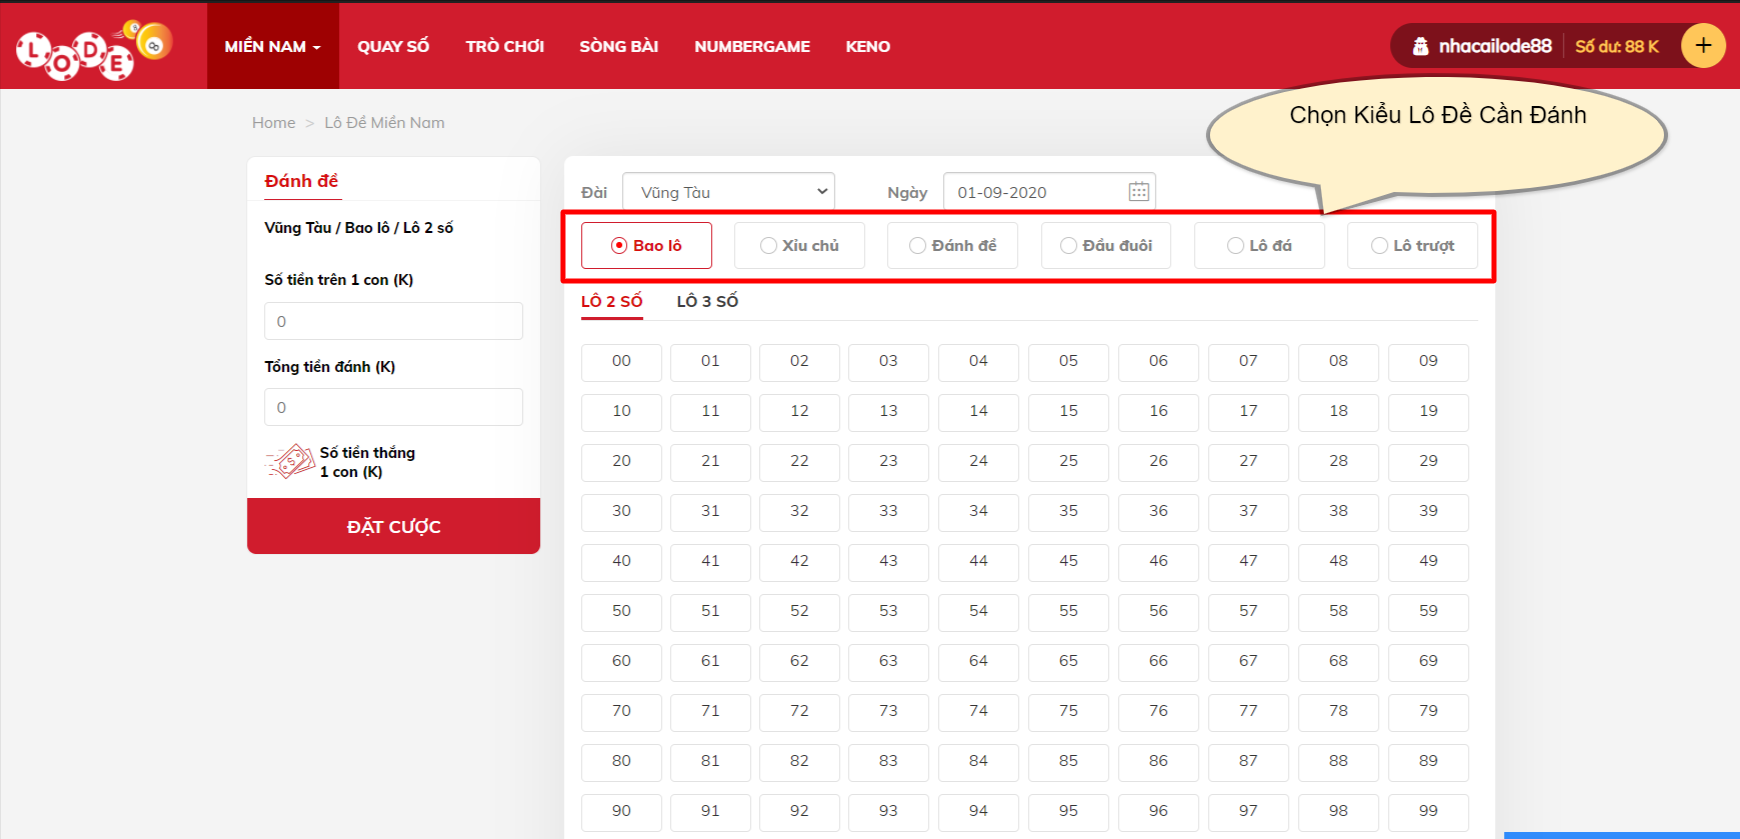Image resolution: width=1740 pixels, height=839 pixels.
Task: Click the ĐẶT CƯỢC button
Action: point(393,526)
